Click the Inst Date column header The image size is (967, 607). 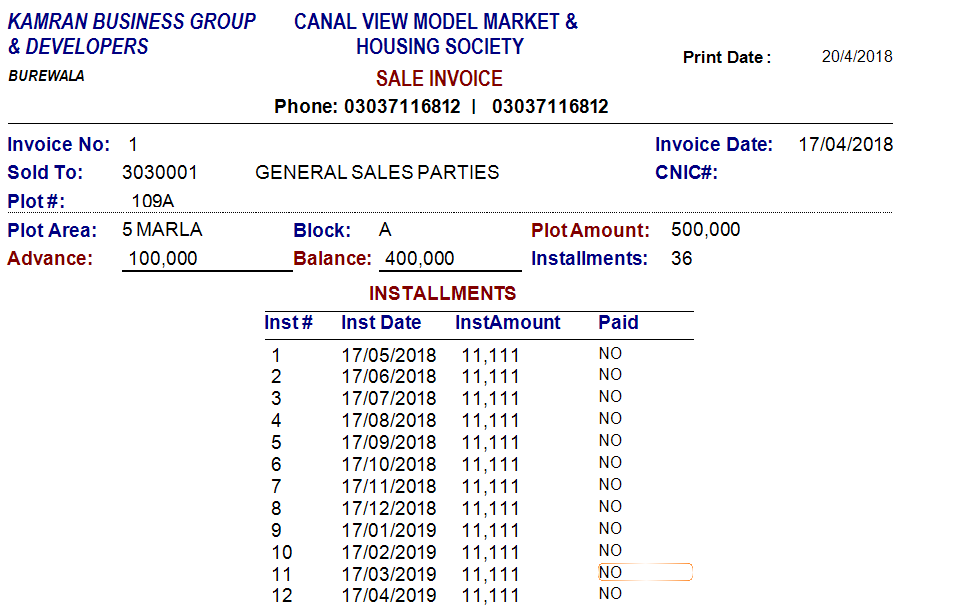click(381, 323)
